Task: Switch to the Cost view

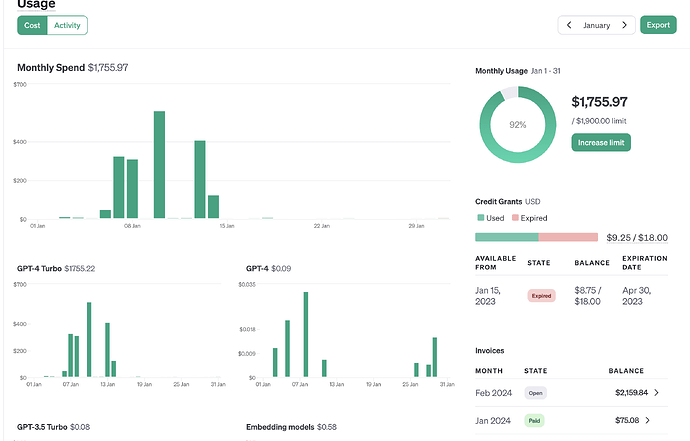Action: pyautogui.click(x=32, y=25)
